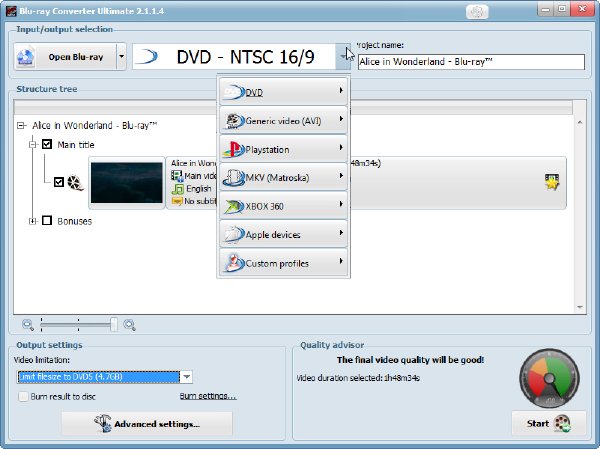This screenshot has width=600, height=449.
Task: Expand the Bonuses tree node
Action: [x=33, y=221]
